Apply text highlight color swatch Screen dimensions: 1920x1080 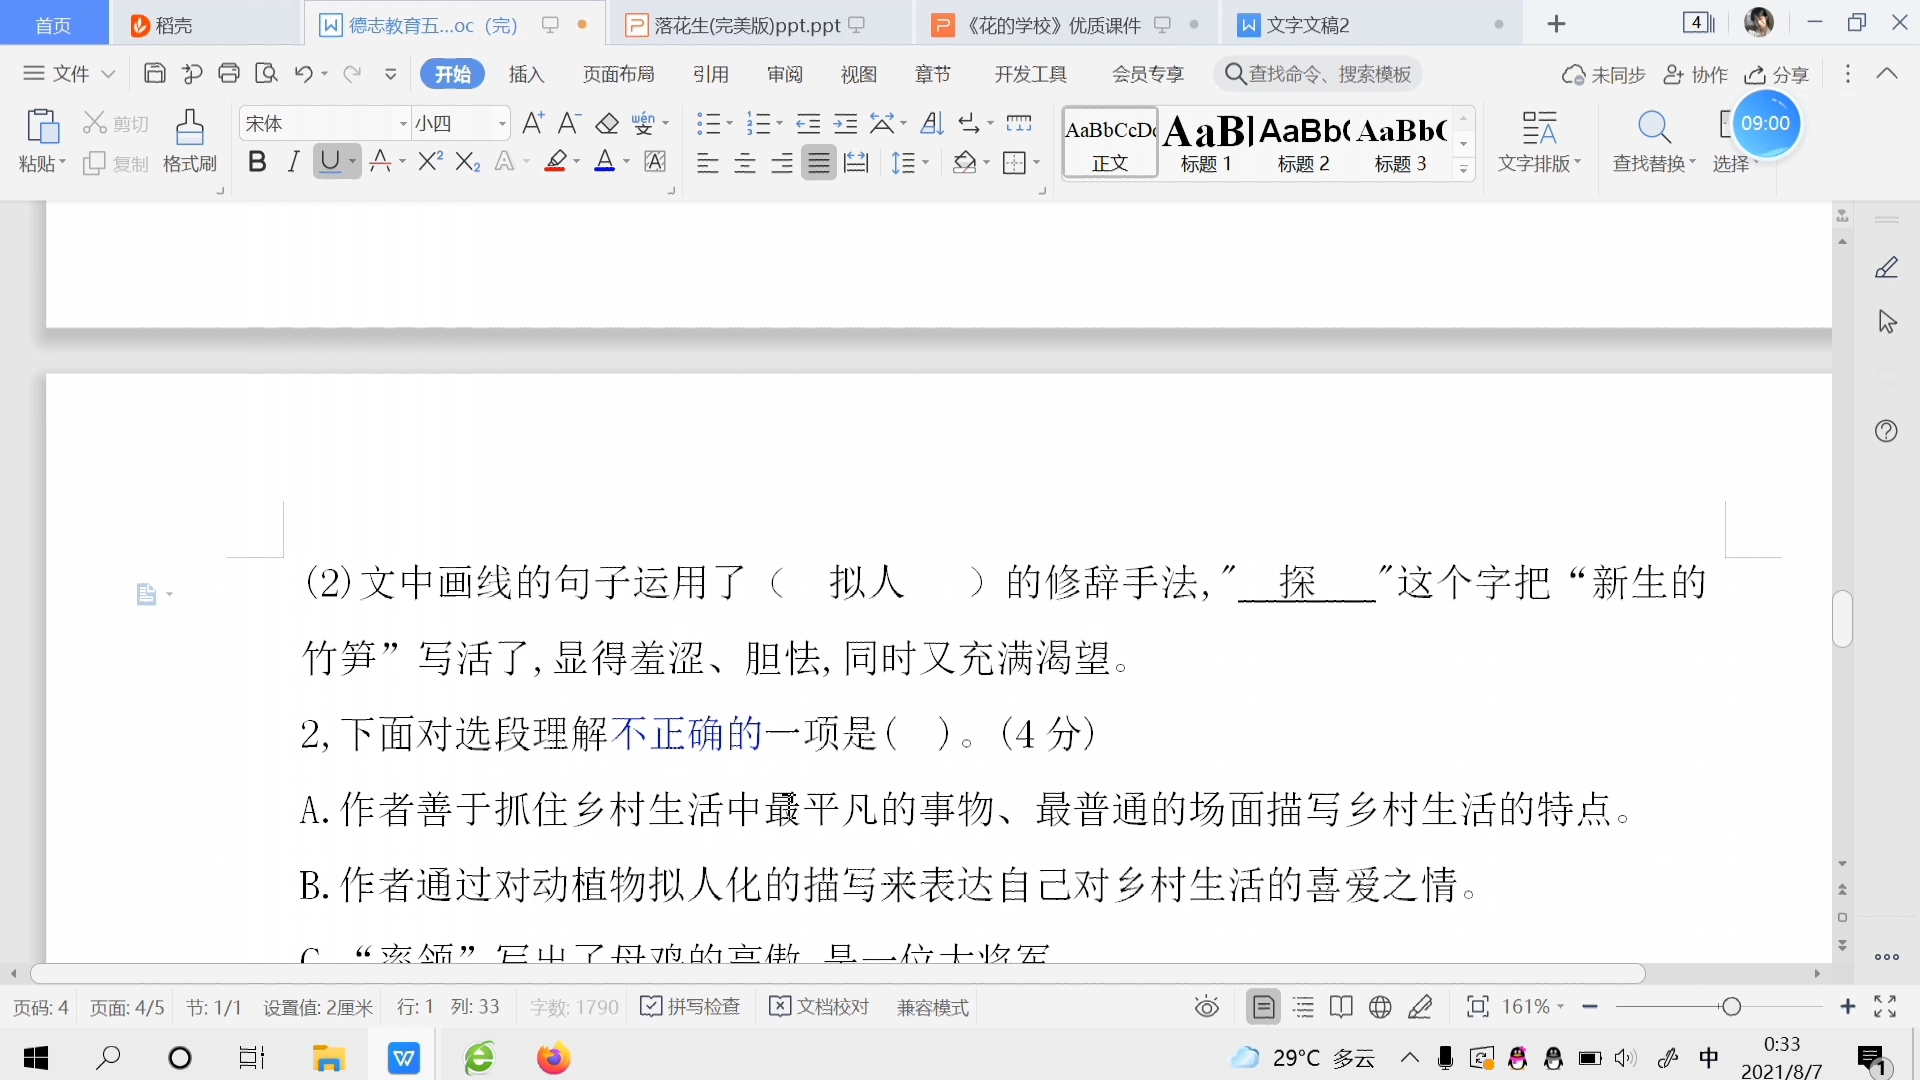556,161
